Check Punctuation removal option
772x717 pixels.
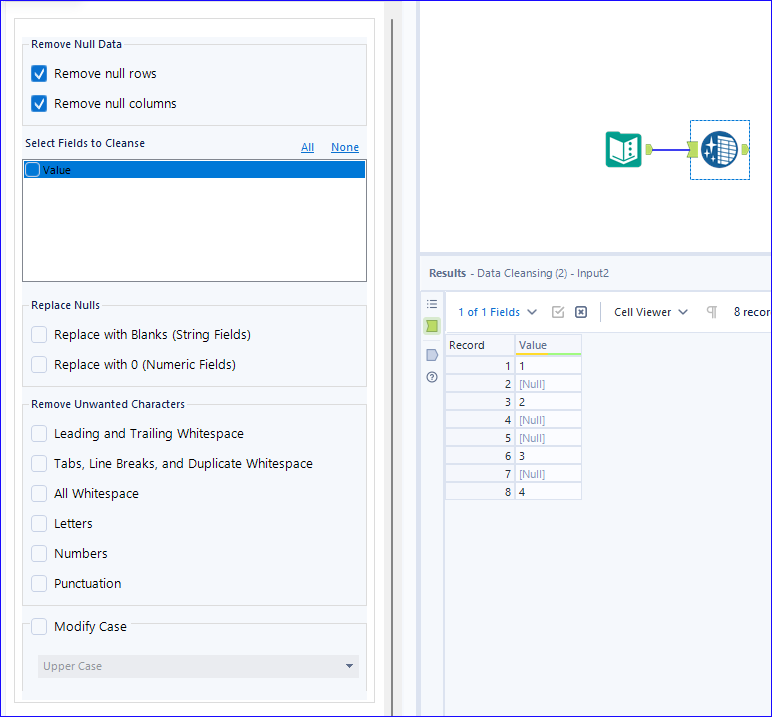39,584
